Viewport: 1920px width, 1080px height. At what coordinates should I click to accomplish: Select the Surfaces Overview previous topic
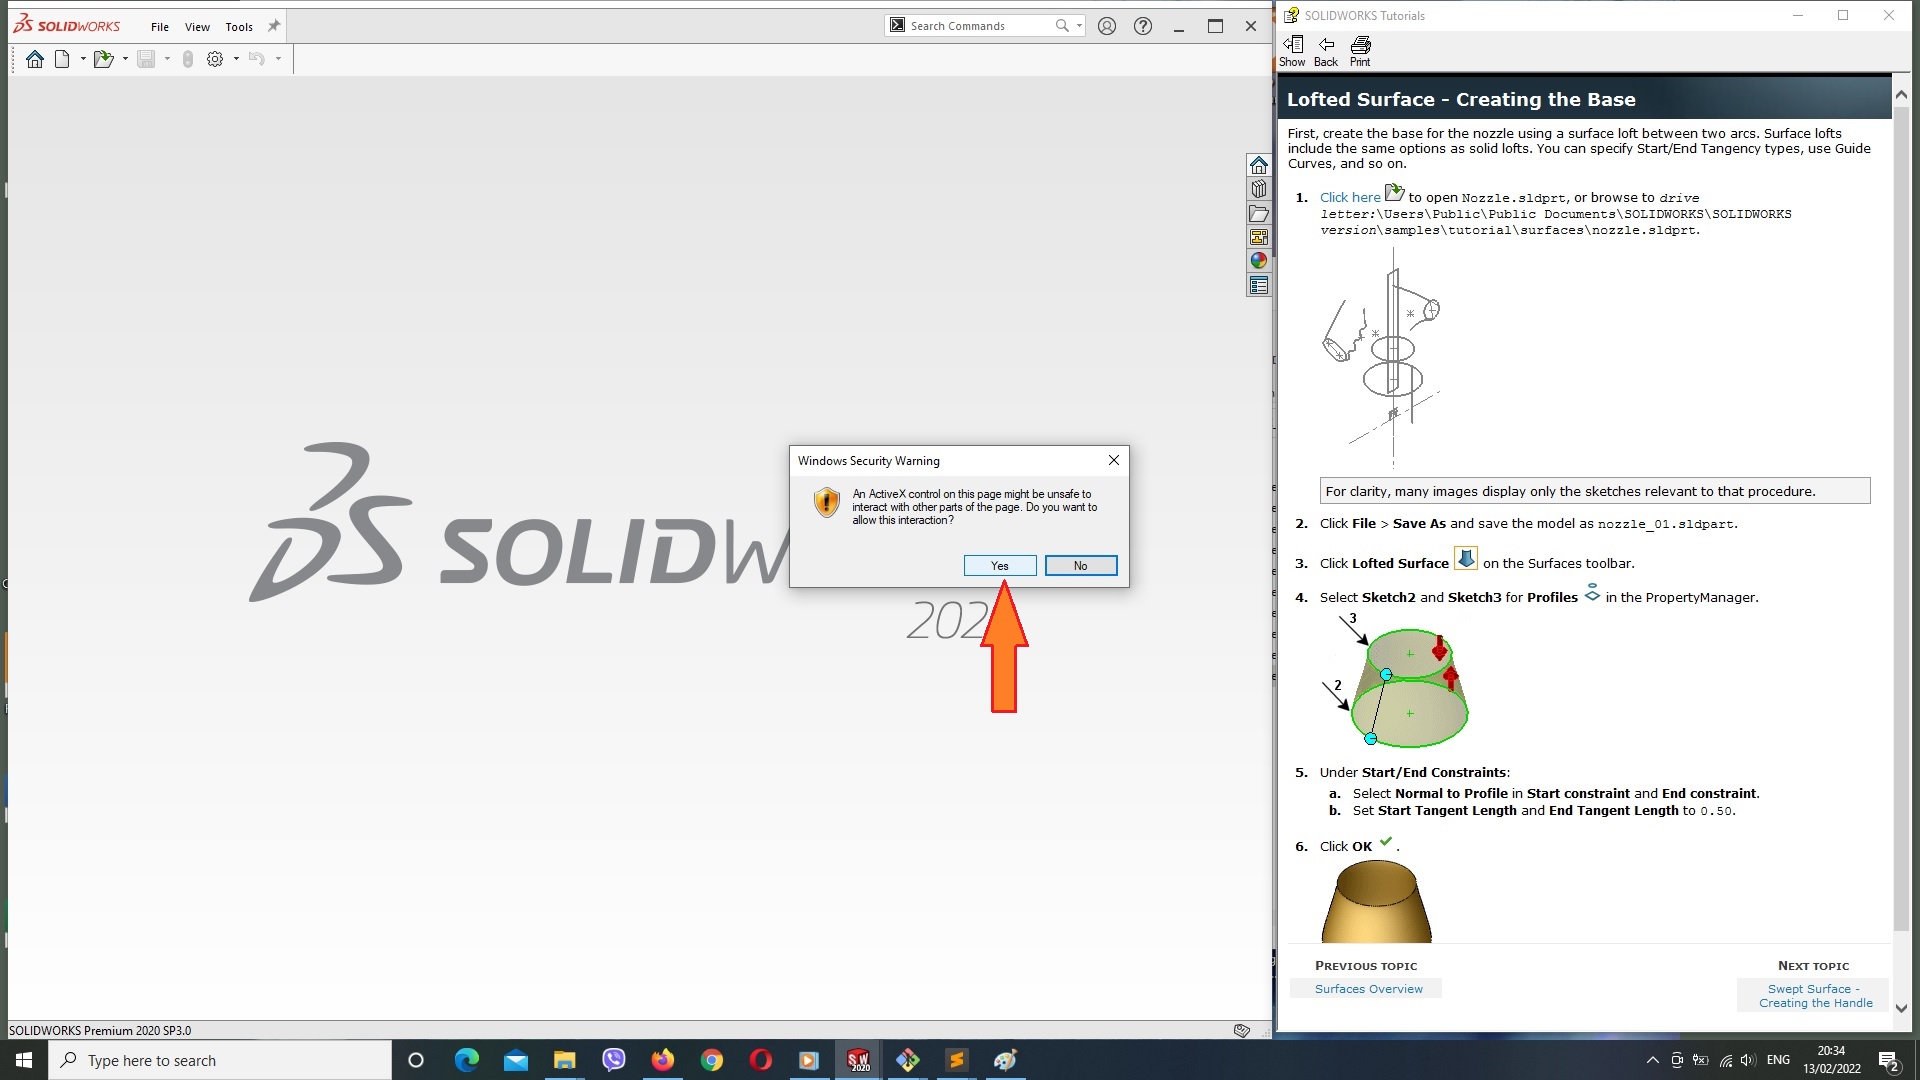[1369, 988]
